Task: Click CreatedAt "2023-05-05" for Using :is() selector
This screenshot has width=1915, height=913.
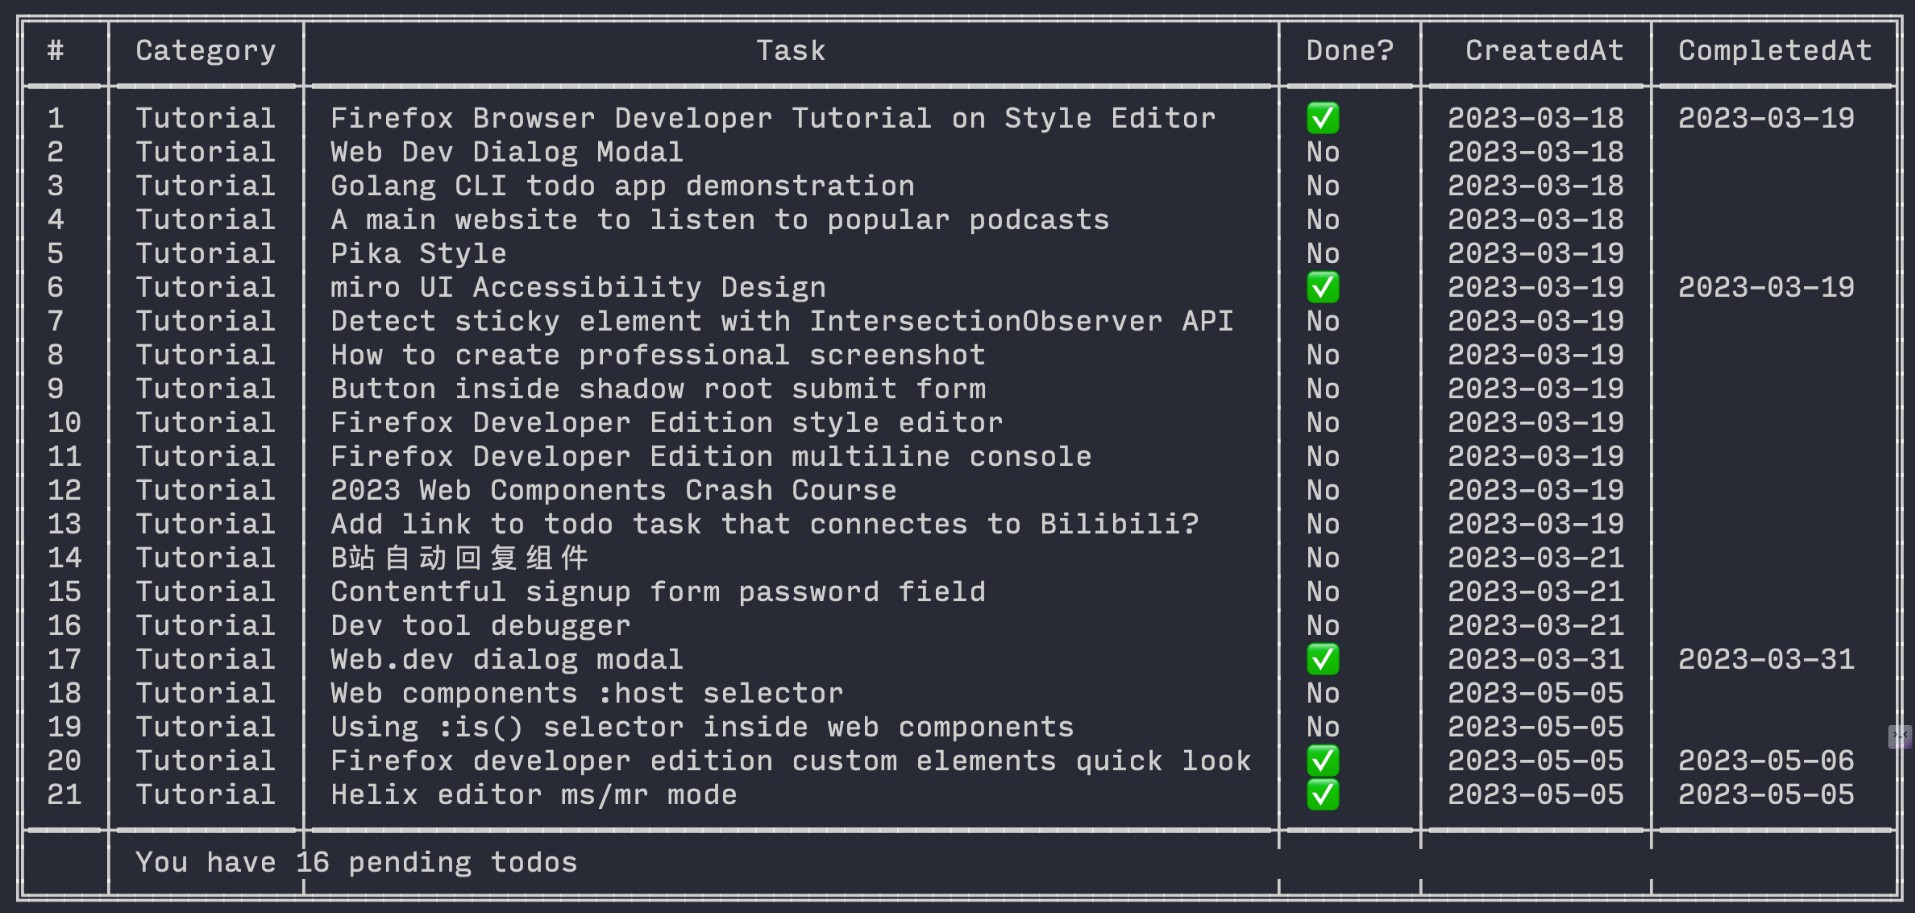Action: 1536,727
